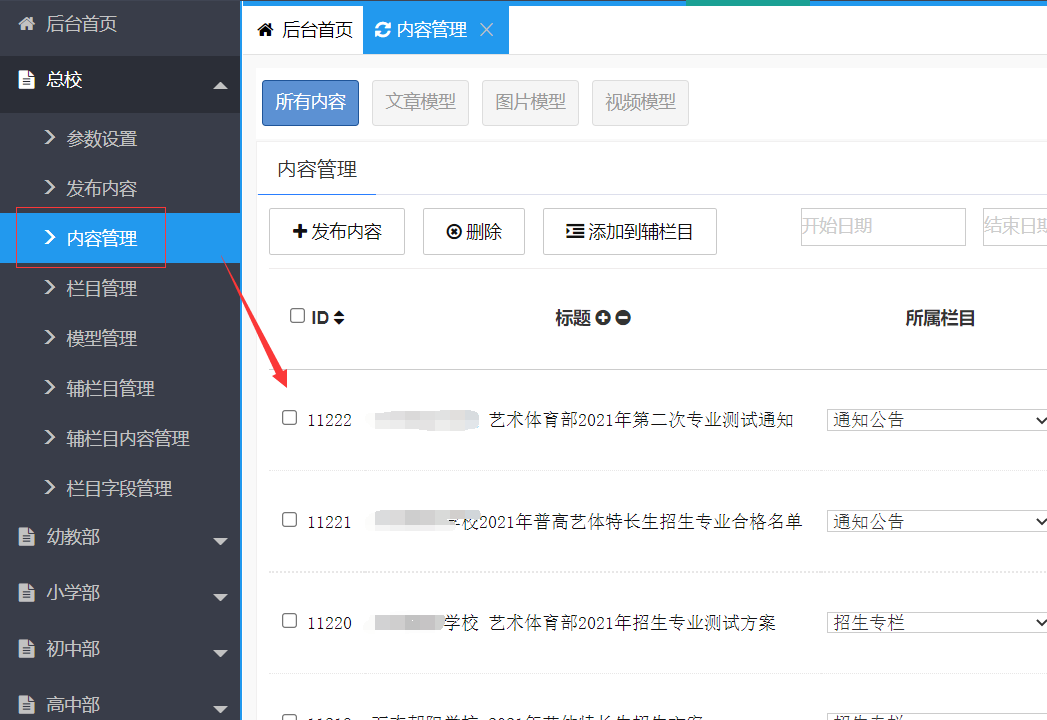Check the box for row 11222
This screenshot has width=1047, height=720.
290,418
